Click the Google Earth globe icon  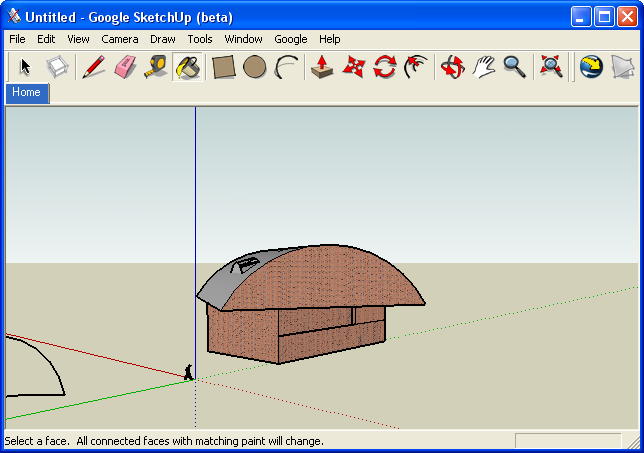[x=591, y=67]
